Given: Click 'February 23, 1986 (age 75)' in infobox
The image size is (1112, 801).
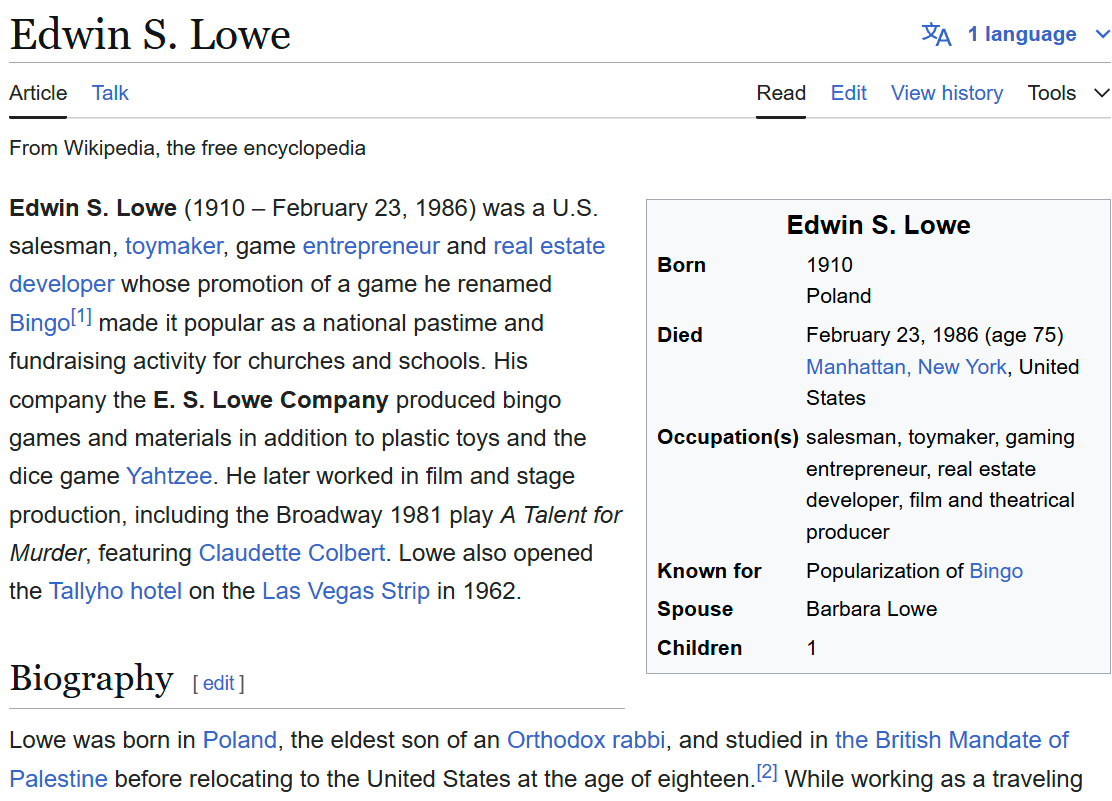Looking at the screenshot, I should tap(935, 335).
